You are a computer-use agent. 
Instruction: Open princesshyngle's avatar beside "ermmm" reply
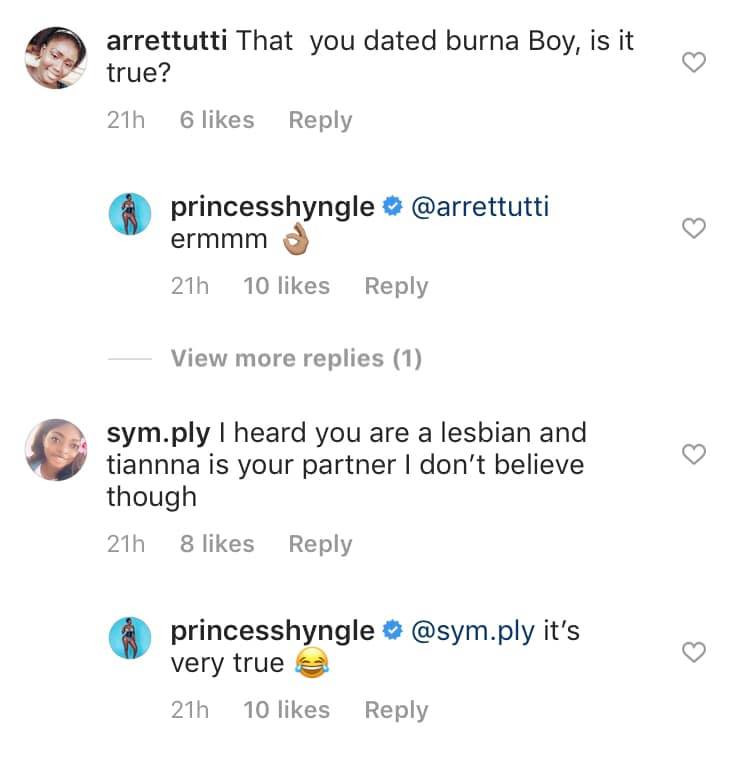[130, 216]
